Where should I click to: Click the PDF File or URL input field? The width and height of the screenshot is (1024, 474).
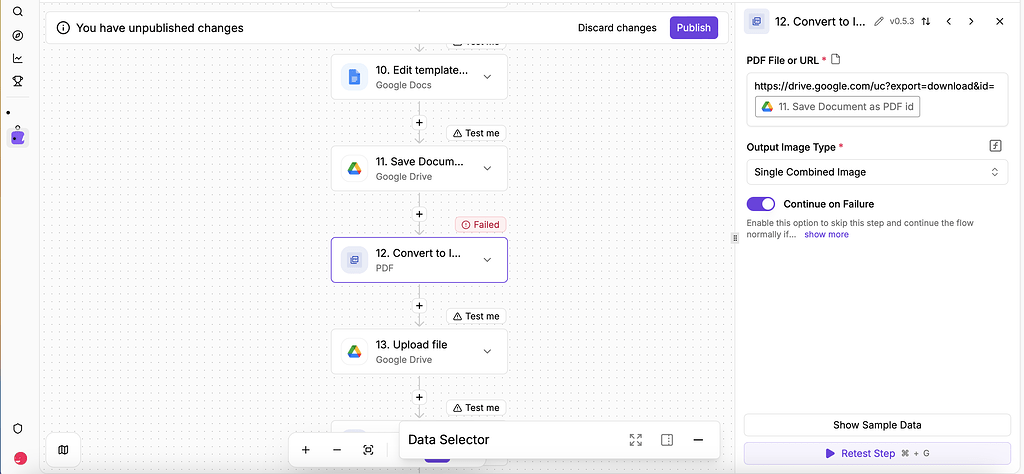[877, 99]
